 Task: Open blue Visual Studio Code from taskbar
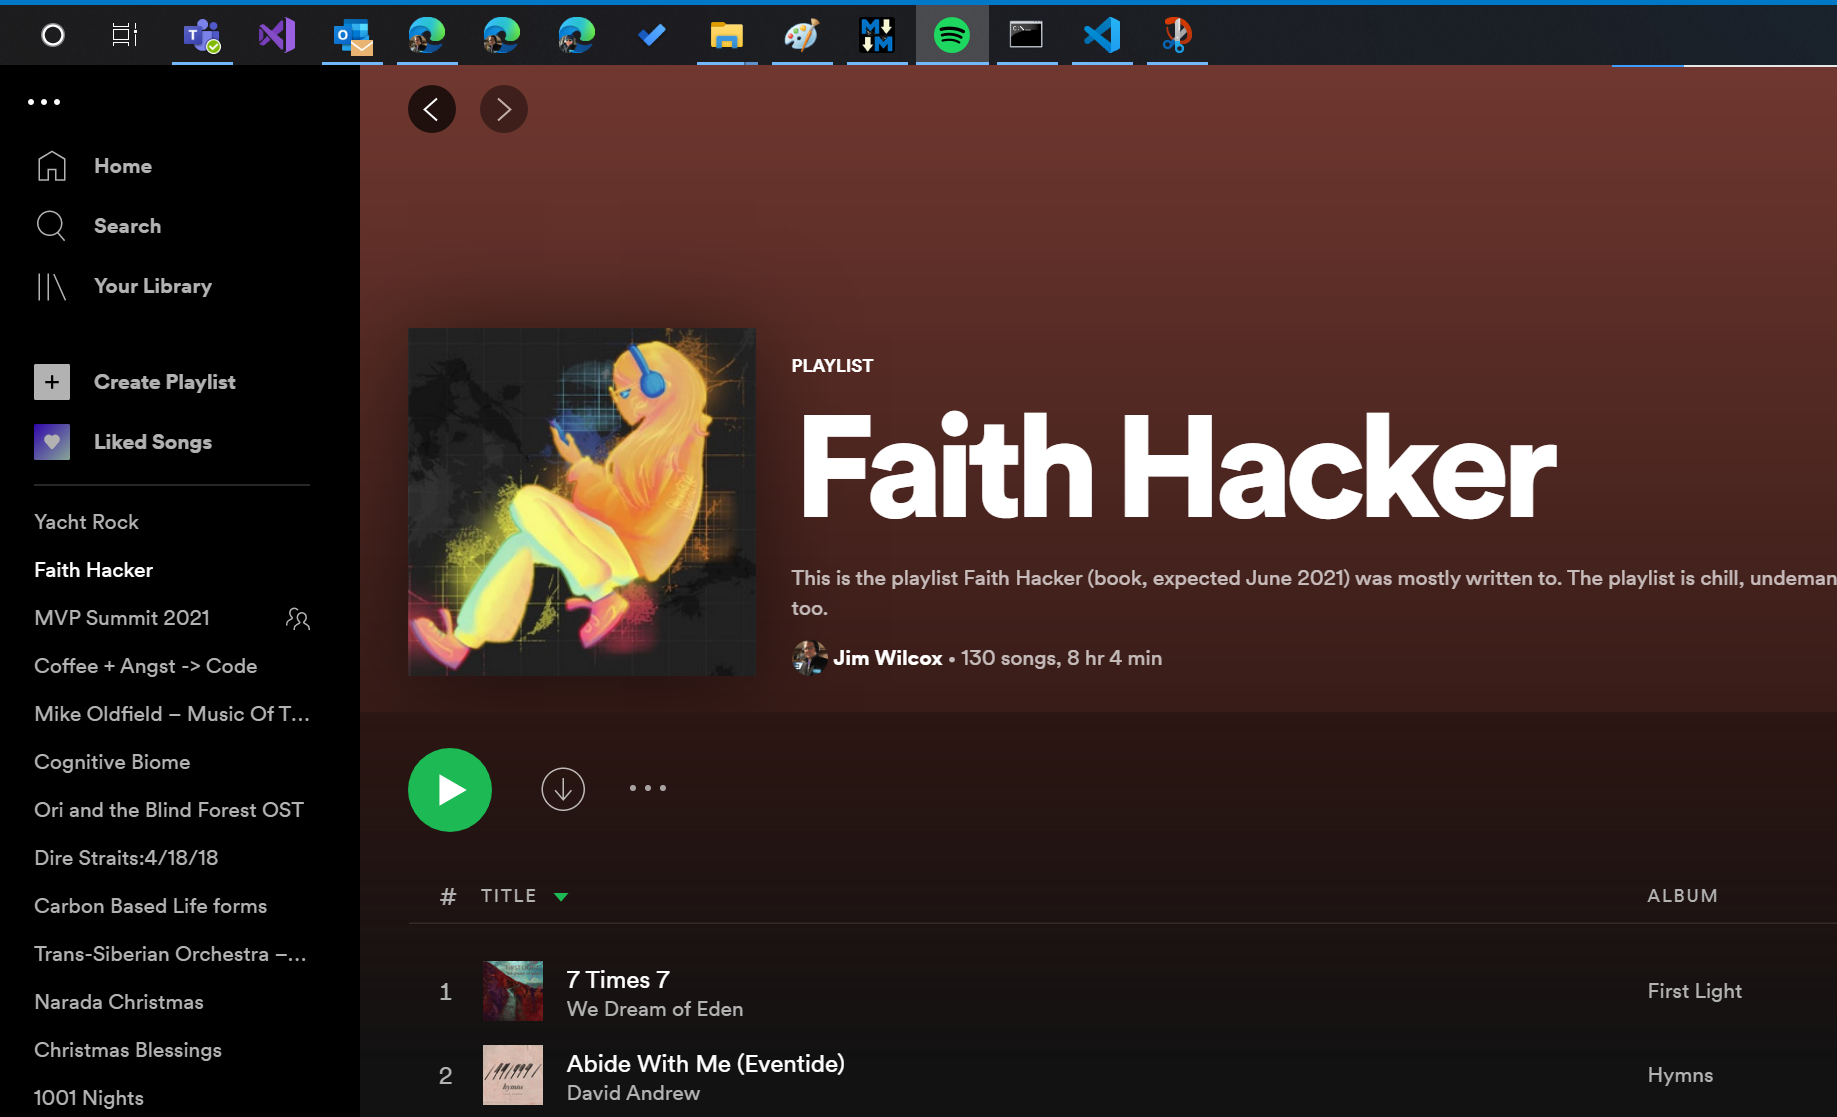coord(1102,36)
